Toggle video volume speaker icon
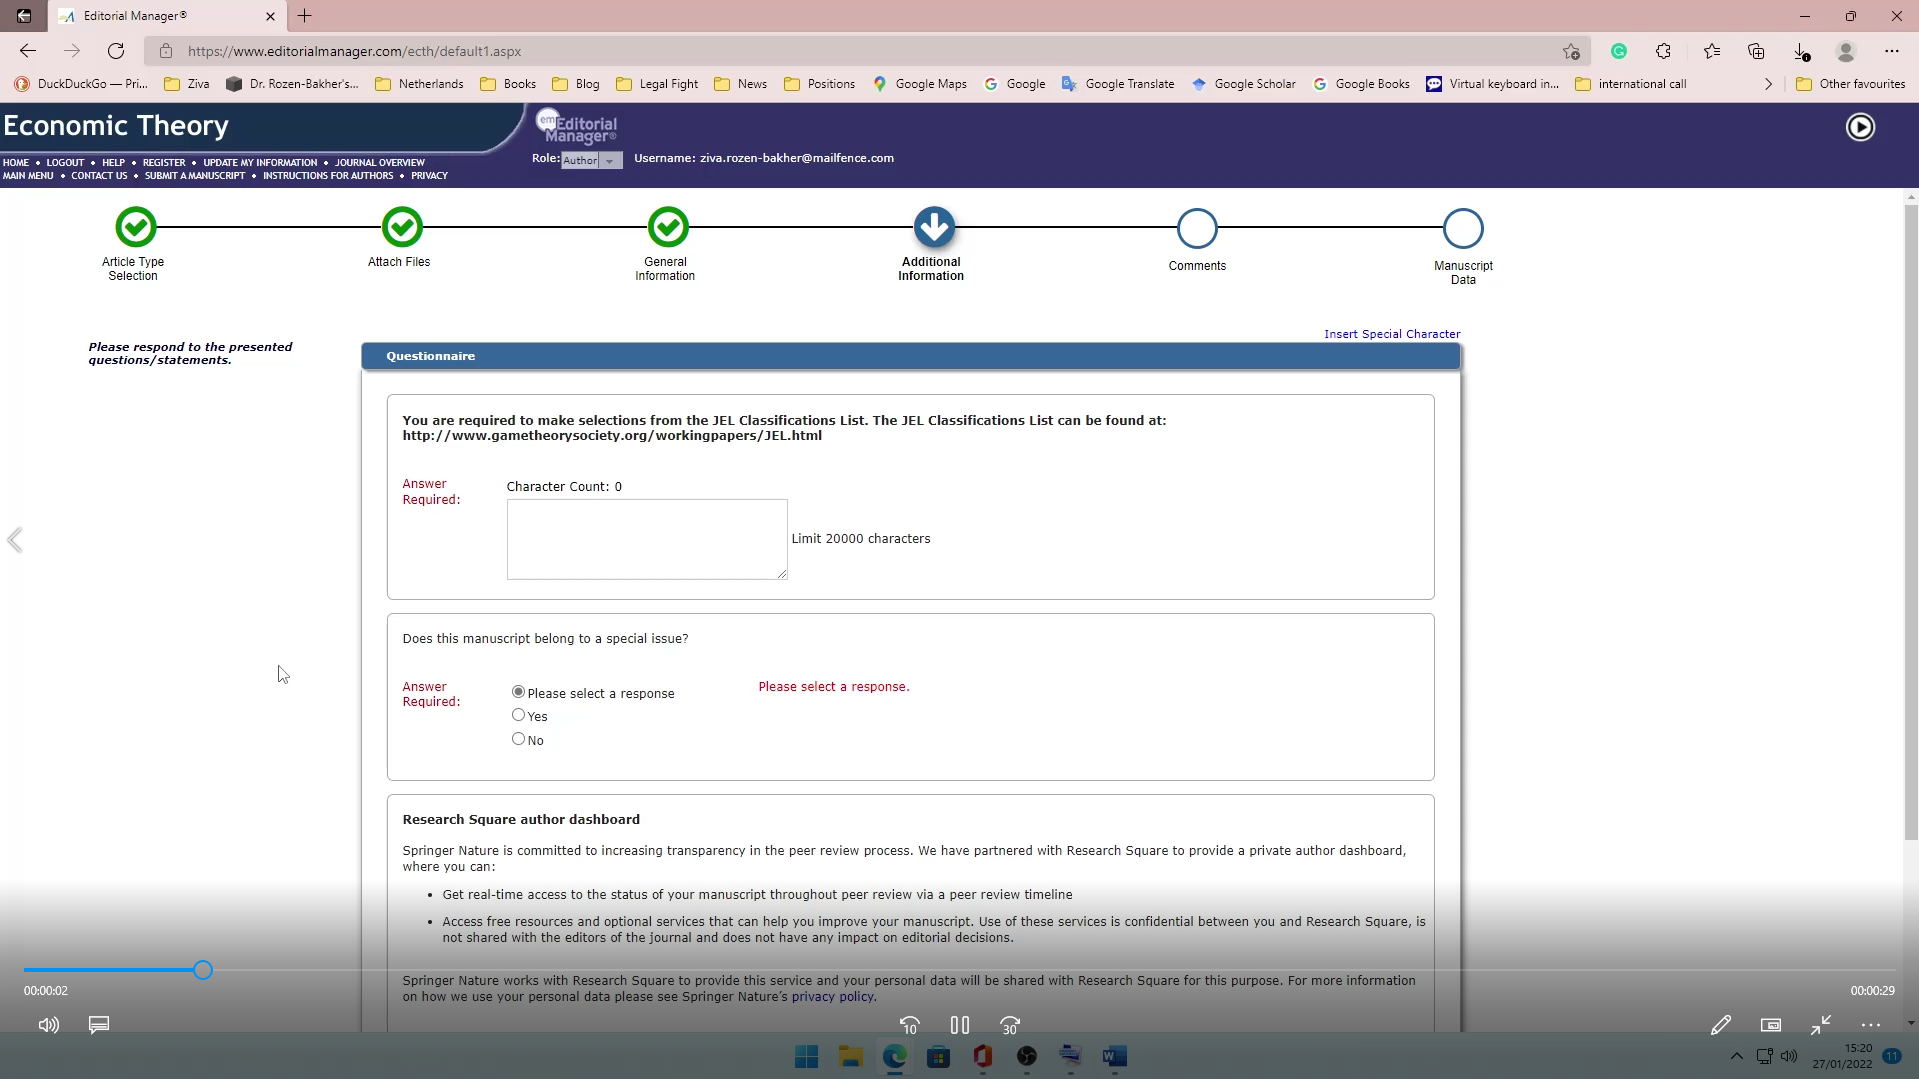 click(48, 1025)
